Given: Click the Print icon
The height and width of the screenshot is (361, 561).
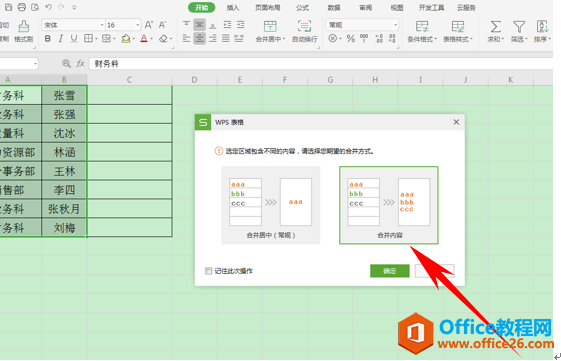Looking at the screenshot, I should point(21,7).
